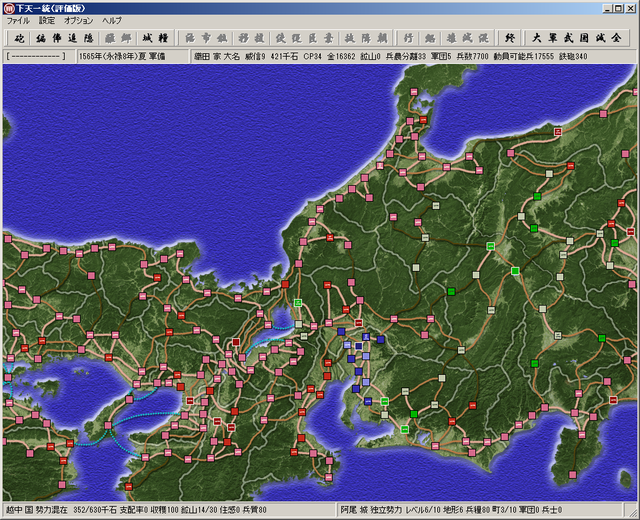Click the application icon in the title bar

[9, 8]
